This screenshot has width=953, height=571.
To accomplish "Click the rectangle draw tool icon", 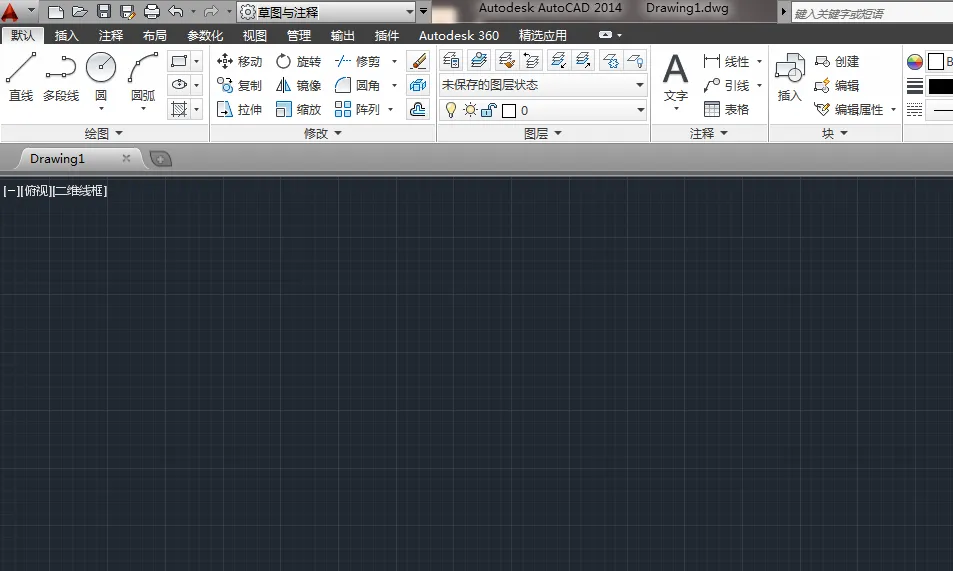I will tap(179, 61).
